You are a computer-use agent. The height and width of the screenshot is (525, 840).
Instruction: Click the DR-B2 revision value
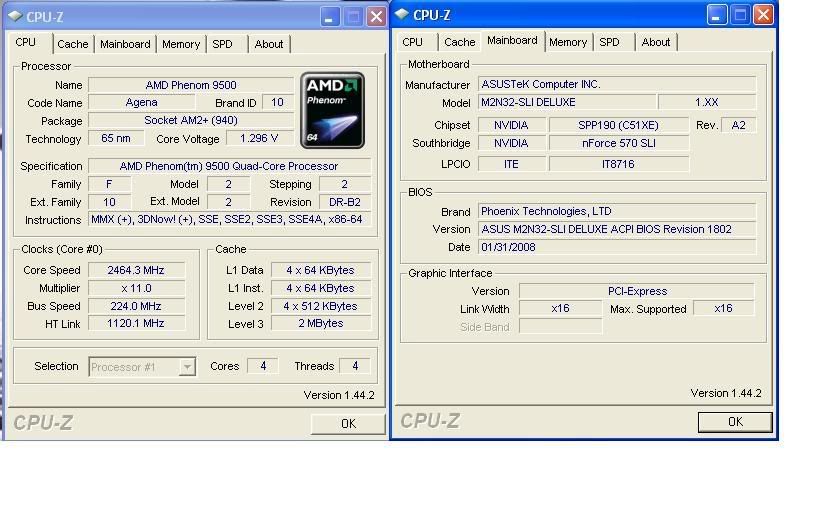click(x=344, y=202)
